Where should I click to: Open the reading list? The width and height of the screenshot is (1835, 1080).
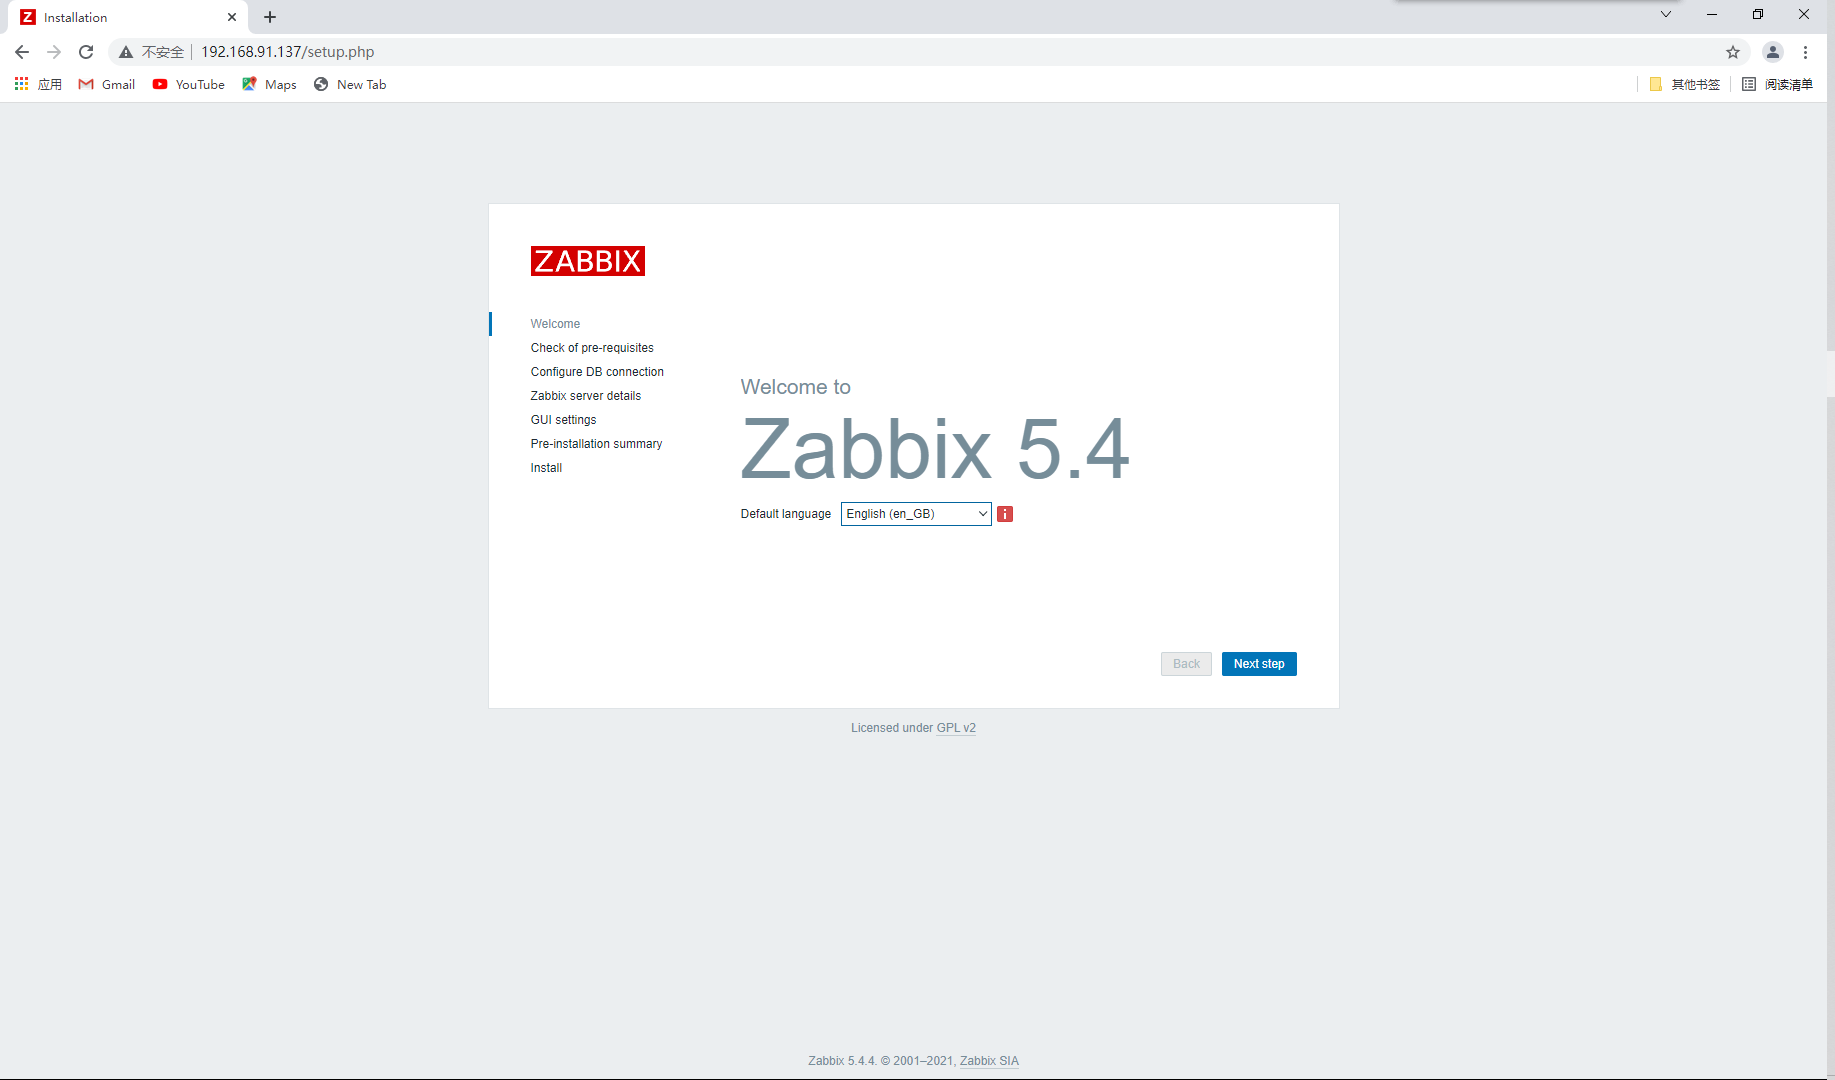(x=1777, y=84)
